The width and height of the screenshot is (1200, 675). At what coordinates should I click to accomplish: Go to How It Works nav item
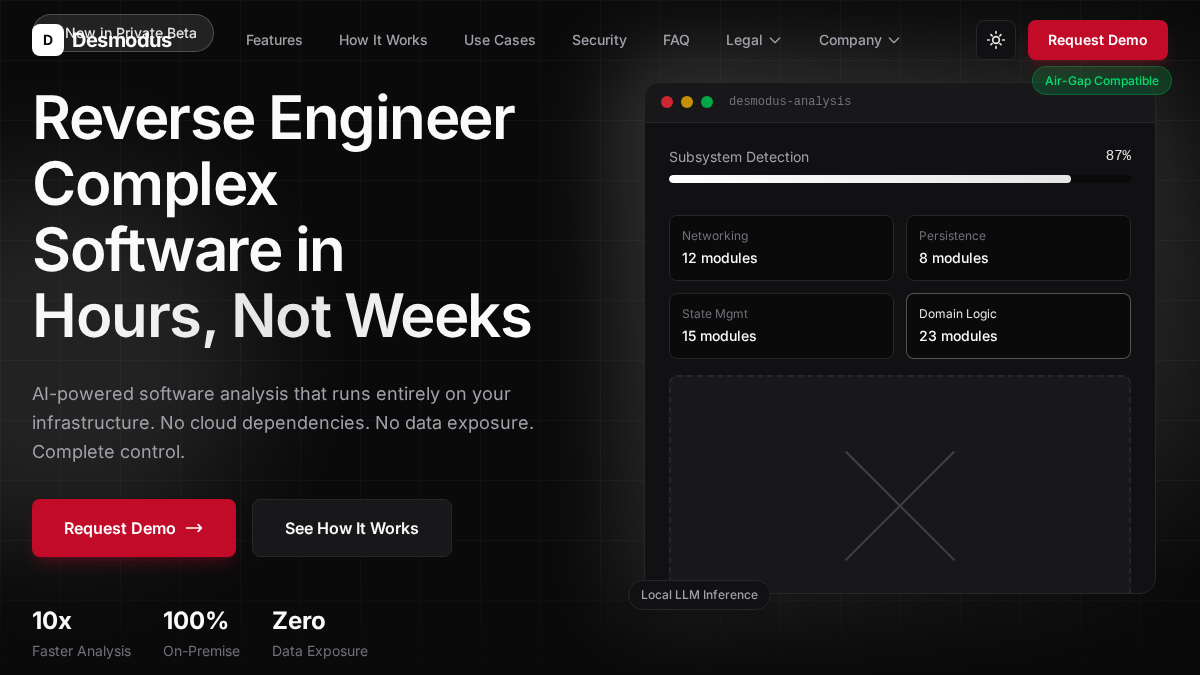pyautogui.click(x=383, y=40)
